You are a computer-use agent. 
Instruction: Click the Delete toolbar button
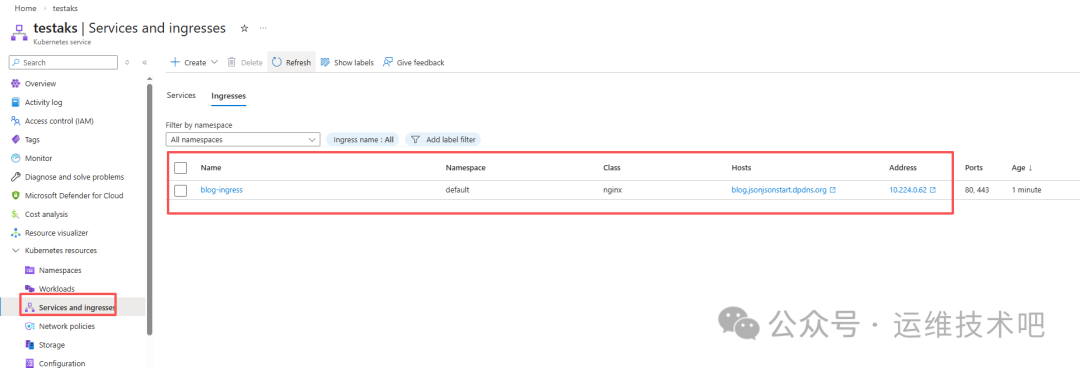(245, 63)
